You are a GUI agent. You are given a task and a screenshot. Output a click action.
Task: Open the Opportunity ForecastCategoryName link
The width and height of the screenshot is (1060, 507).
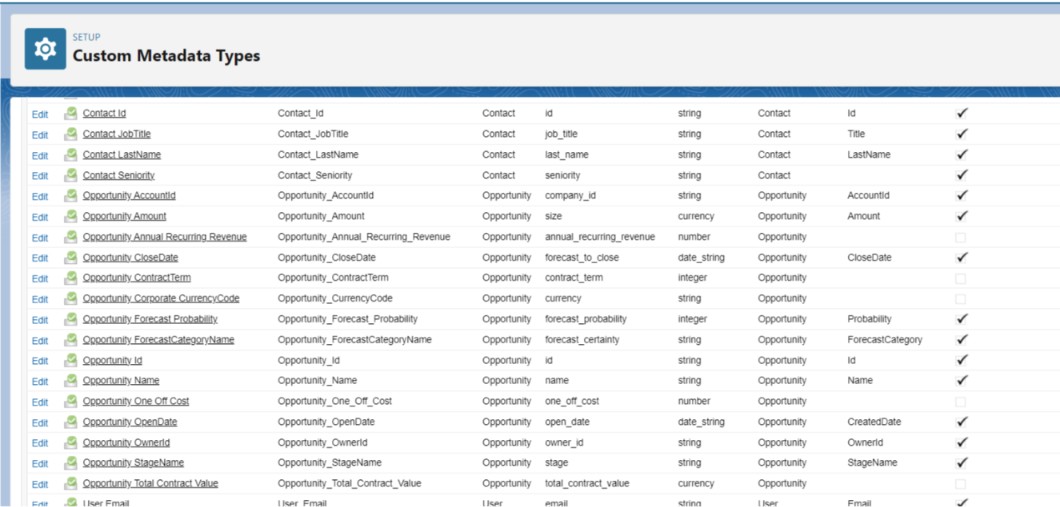(x=158, y=339)
